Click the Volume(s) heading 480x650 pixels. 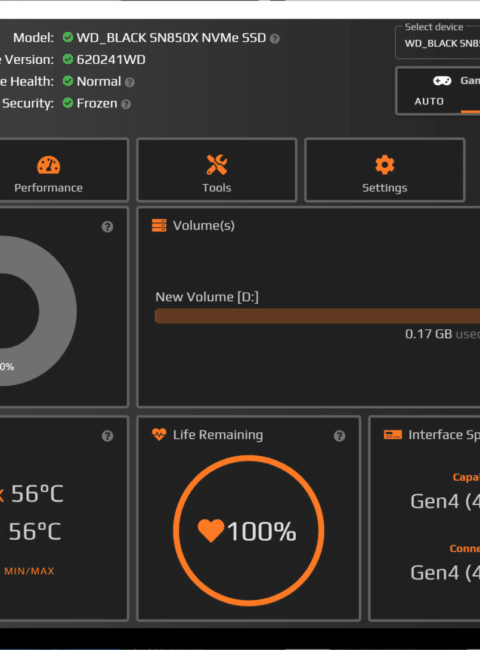coord(204,226)
